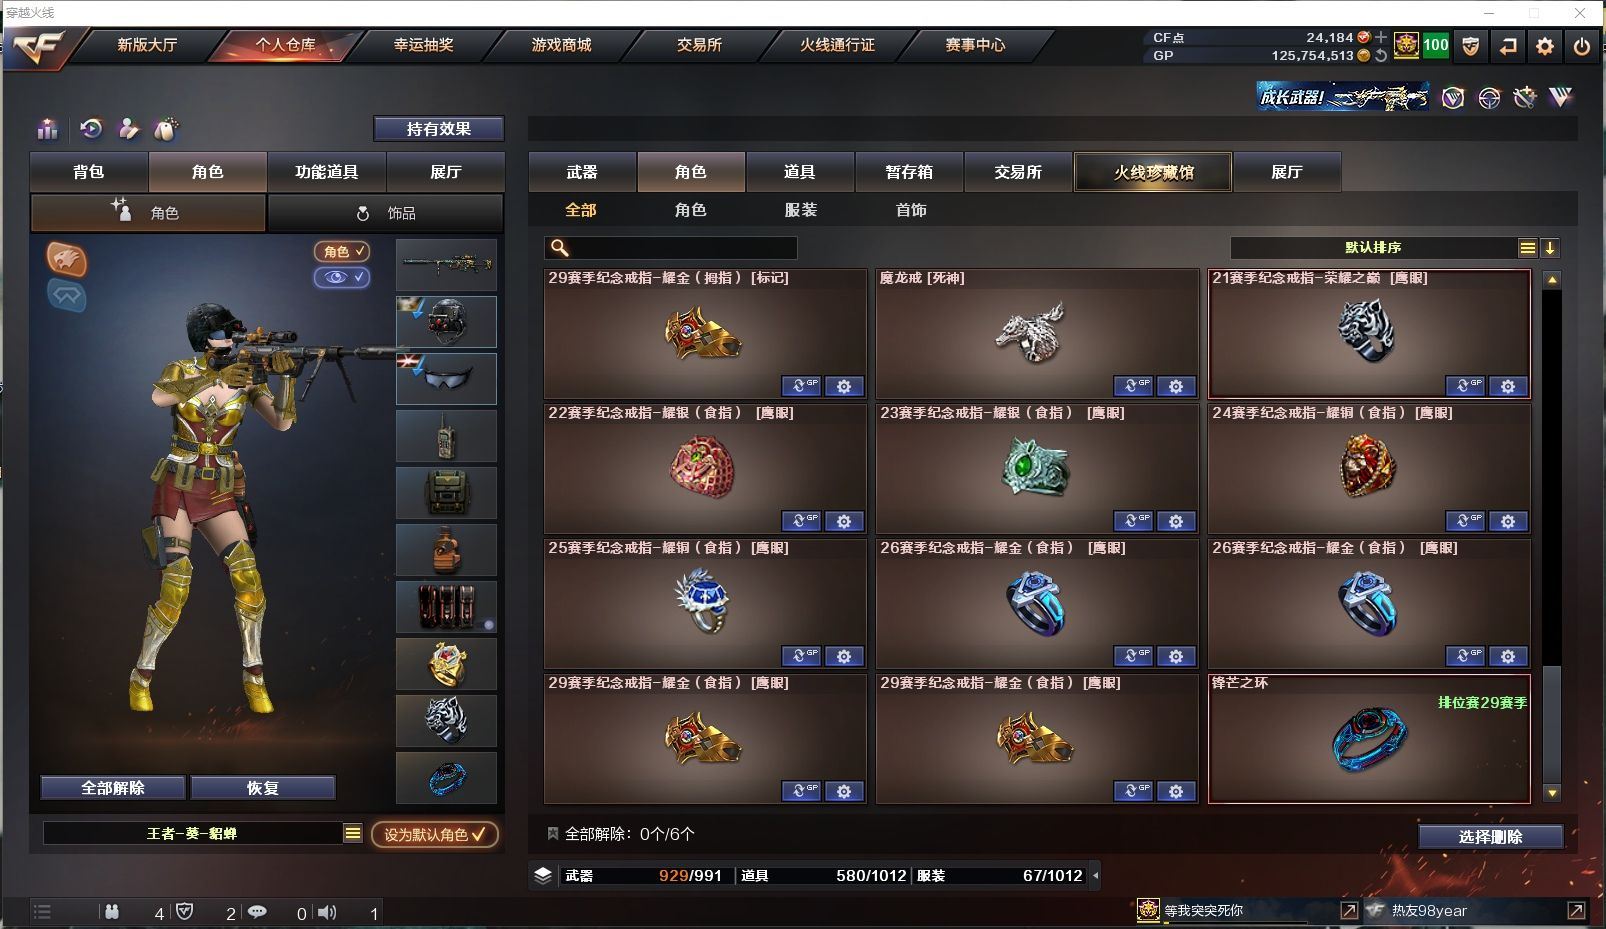
Task: Click the magnifier search icon
Action: [560, 248]
